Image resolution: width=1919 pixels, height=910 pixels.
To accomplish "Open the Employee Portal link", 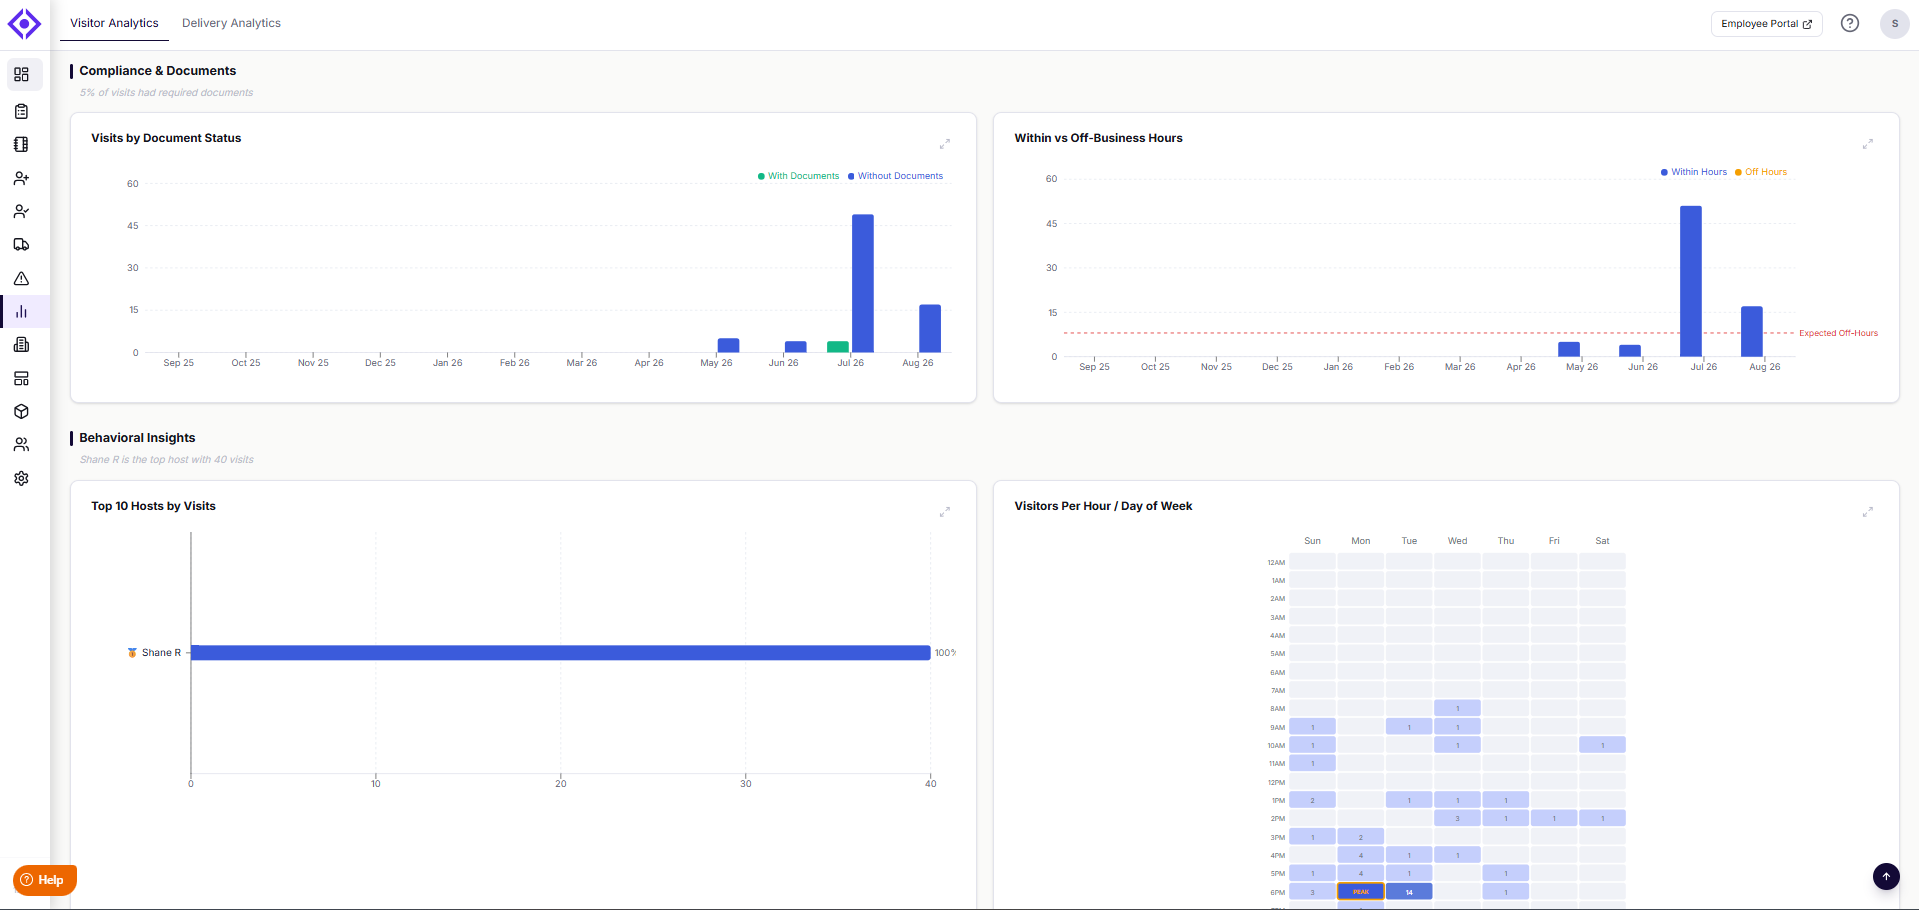I will tap(1766, 24).
